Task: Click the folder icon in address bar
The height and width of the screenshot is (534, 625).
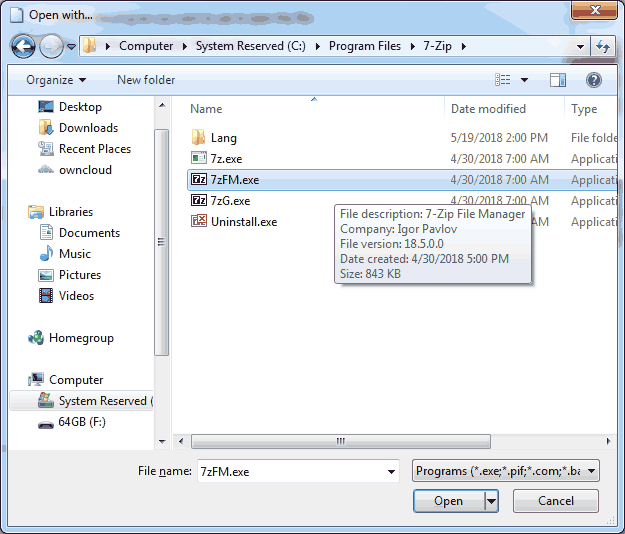Action: click(x=90, y=46)
